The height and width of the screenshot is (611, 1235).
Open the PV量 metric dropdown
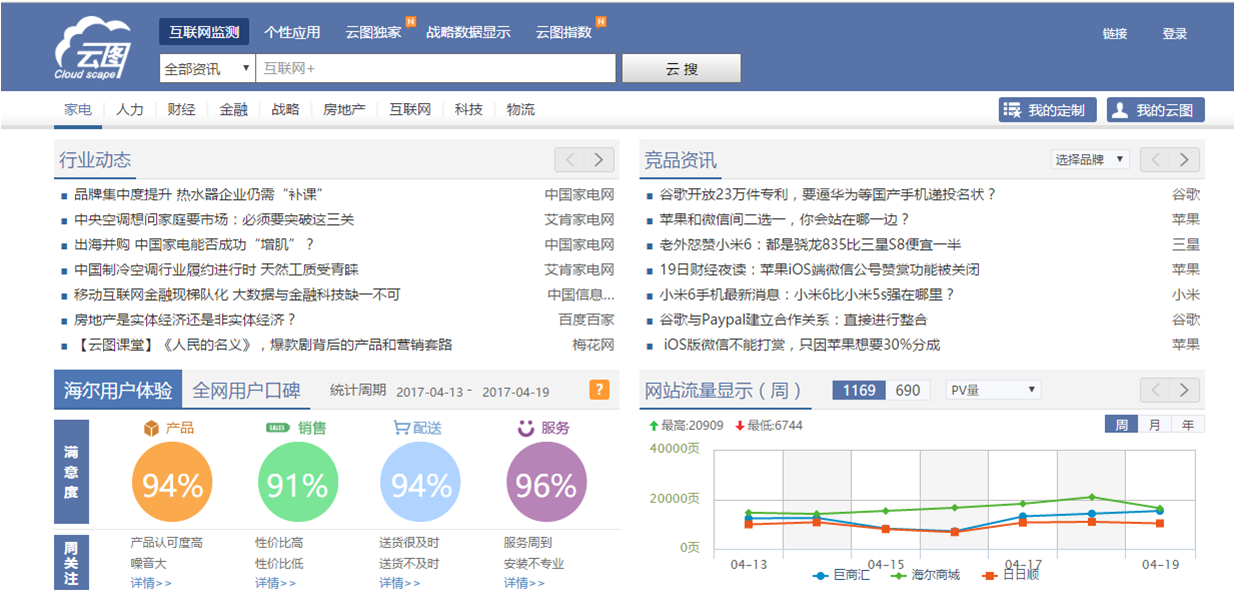[x=993, y=390]
